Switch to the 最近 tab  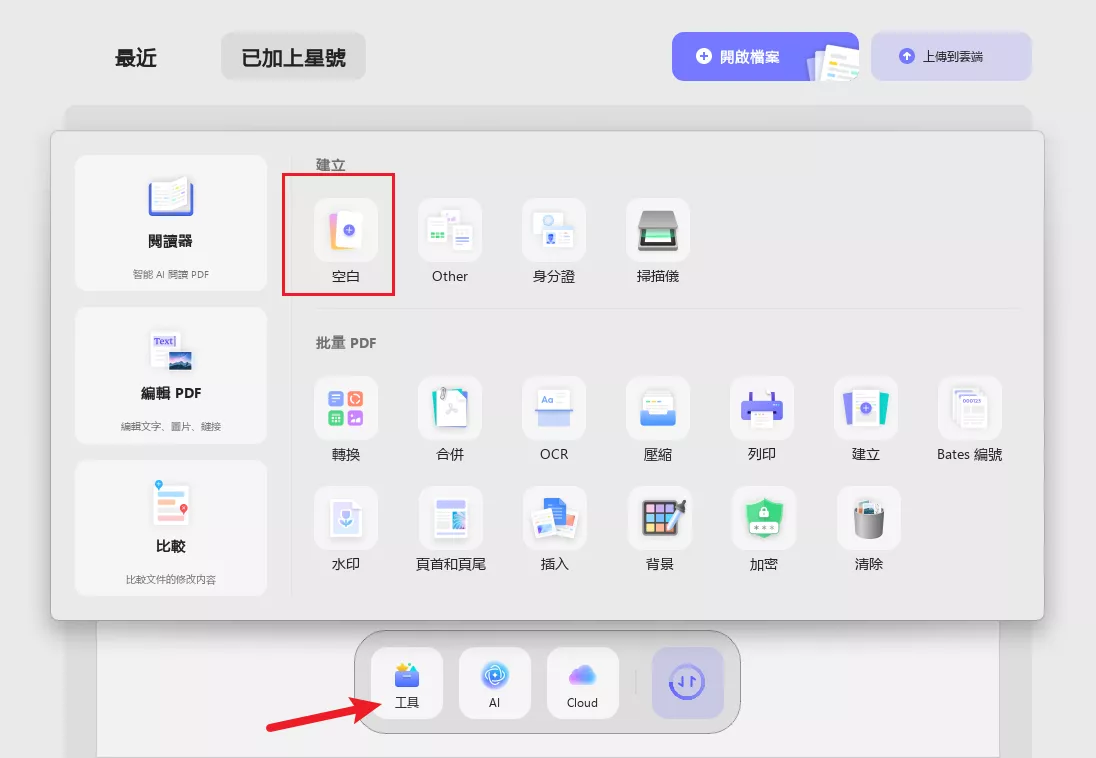[x=136, y=57]
